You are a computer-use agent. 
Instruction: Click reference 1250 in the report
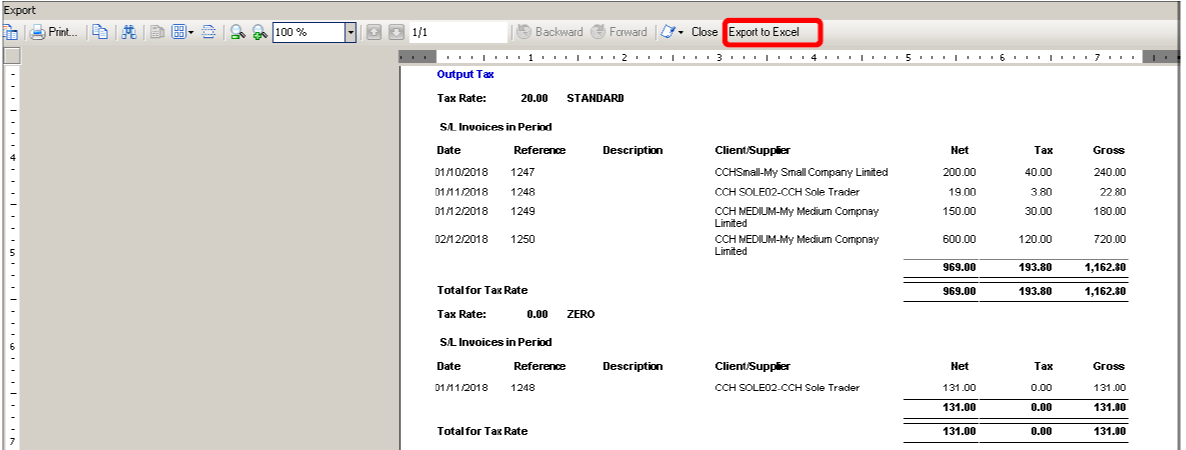tap(523, 239)
